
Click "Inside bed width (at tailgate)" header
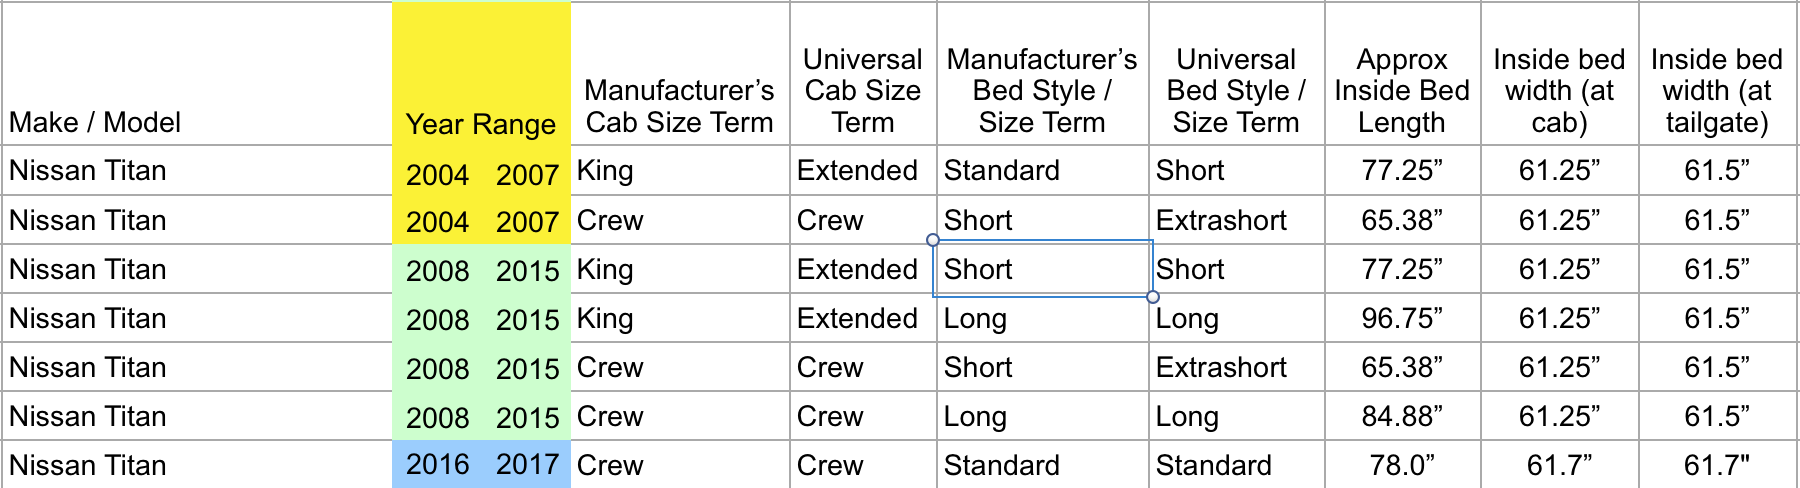tap(1716, 91)
